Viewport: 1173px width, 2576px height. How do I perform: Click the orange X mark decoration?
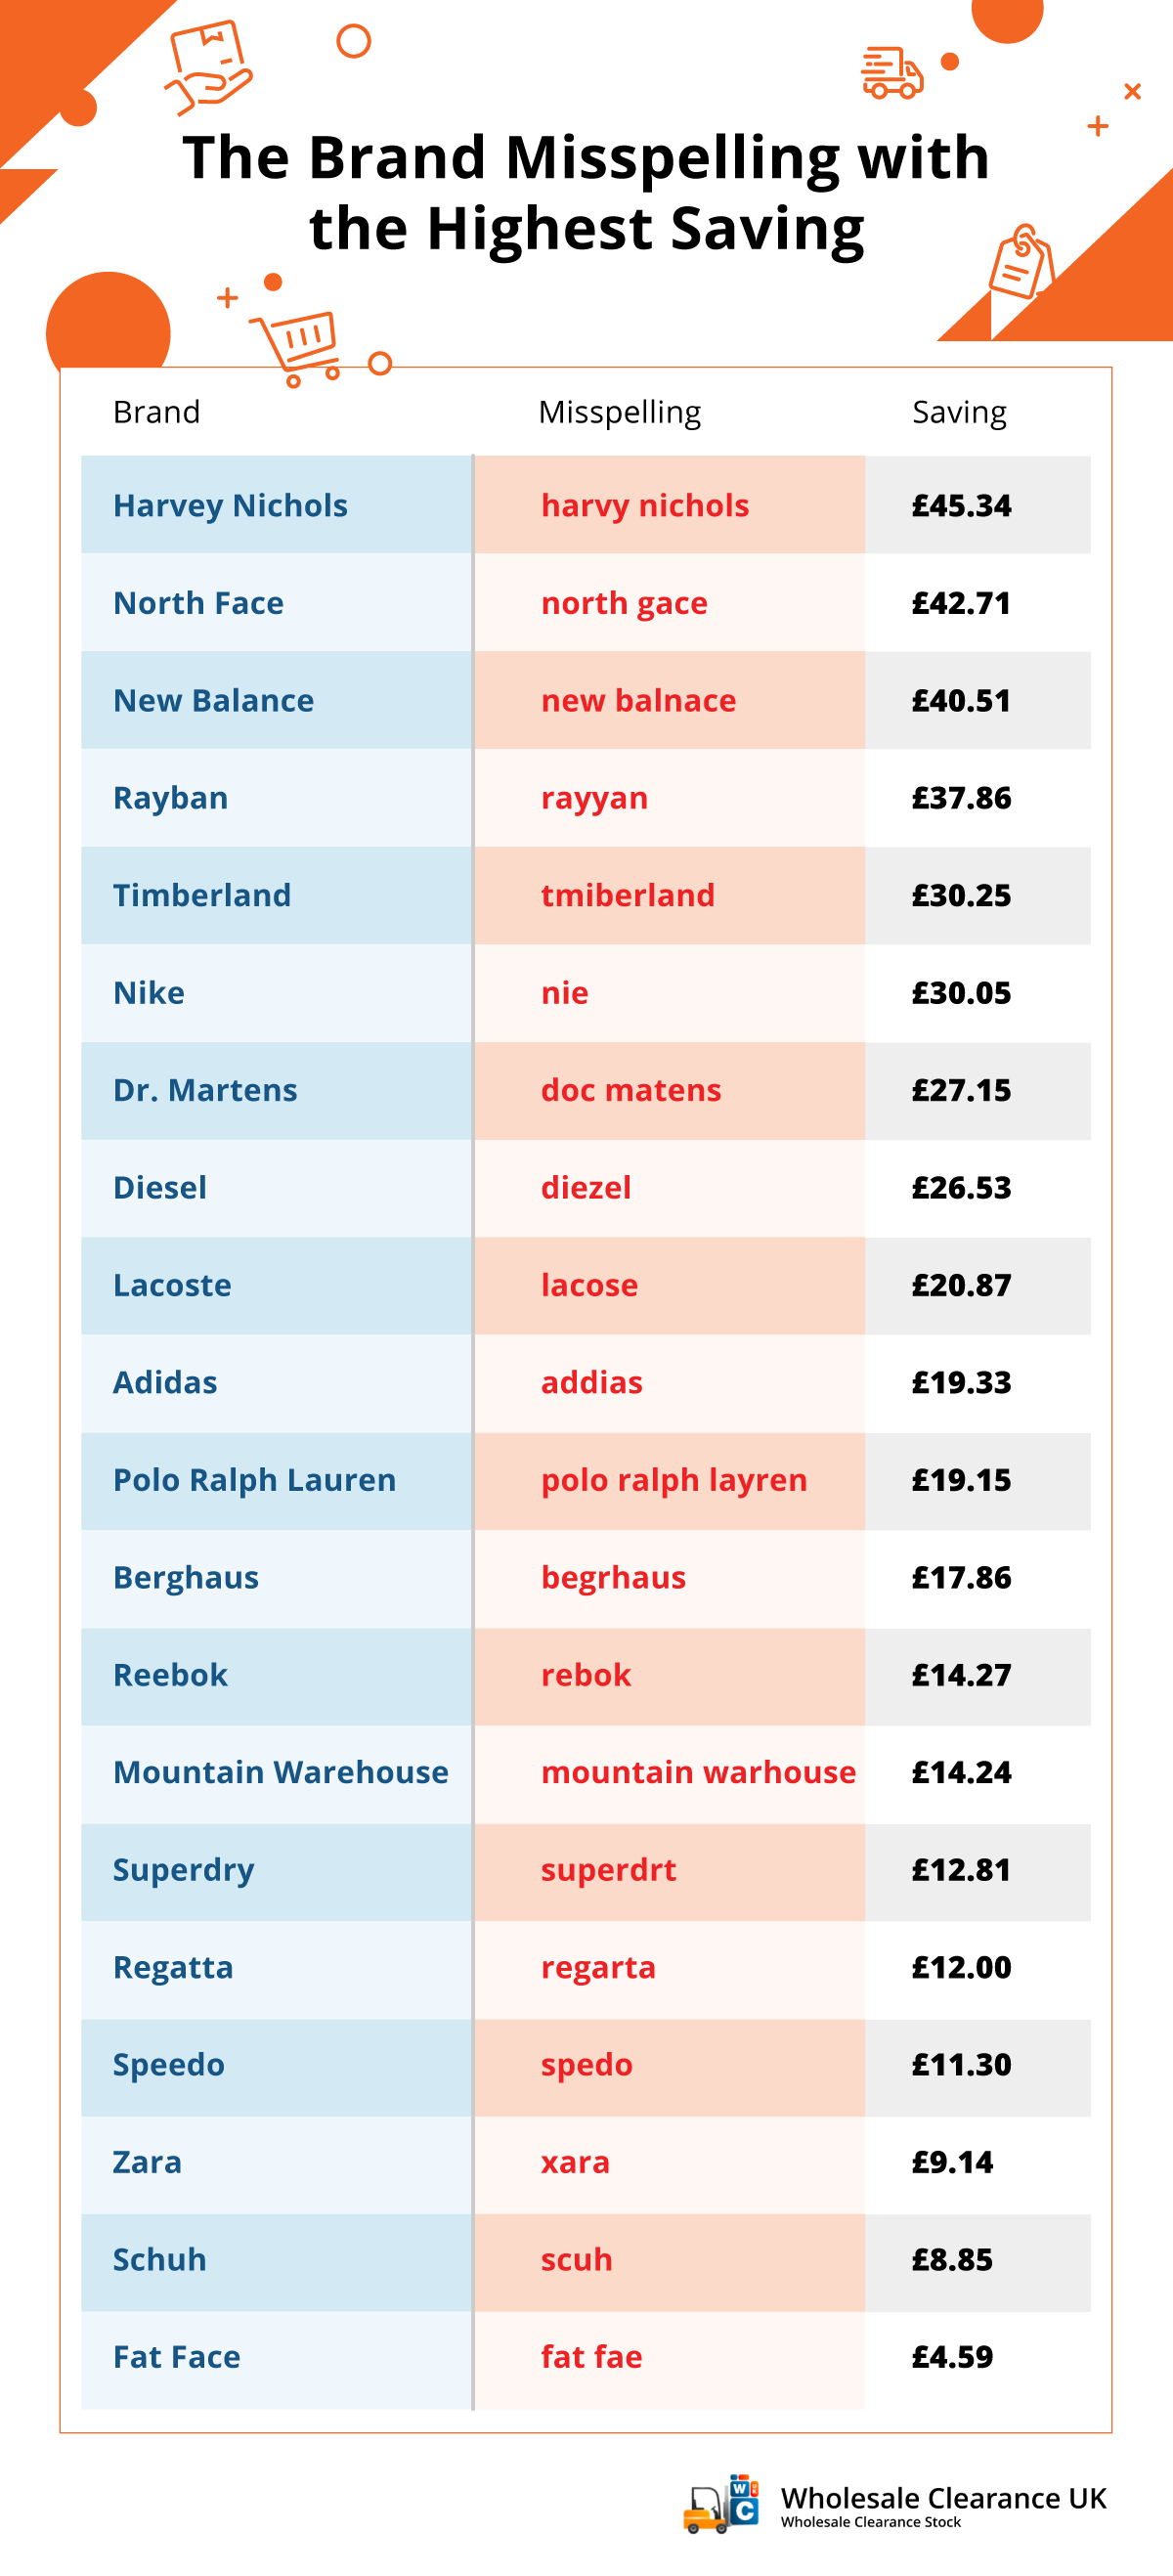pos(1132,92)
